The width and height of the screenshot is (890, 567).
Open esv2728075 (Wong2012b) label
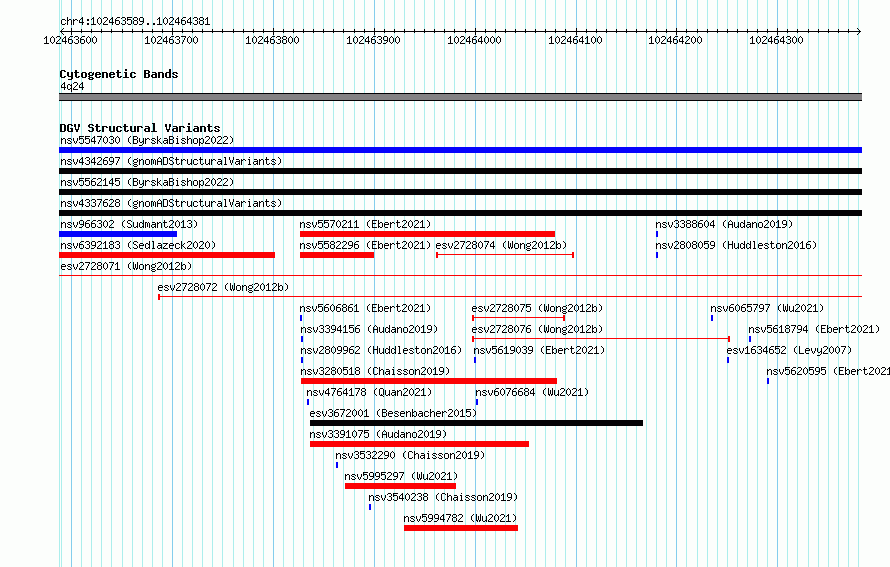(x=537, y=308)
